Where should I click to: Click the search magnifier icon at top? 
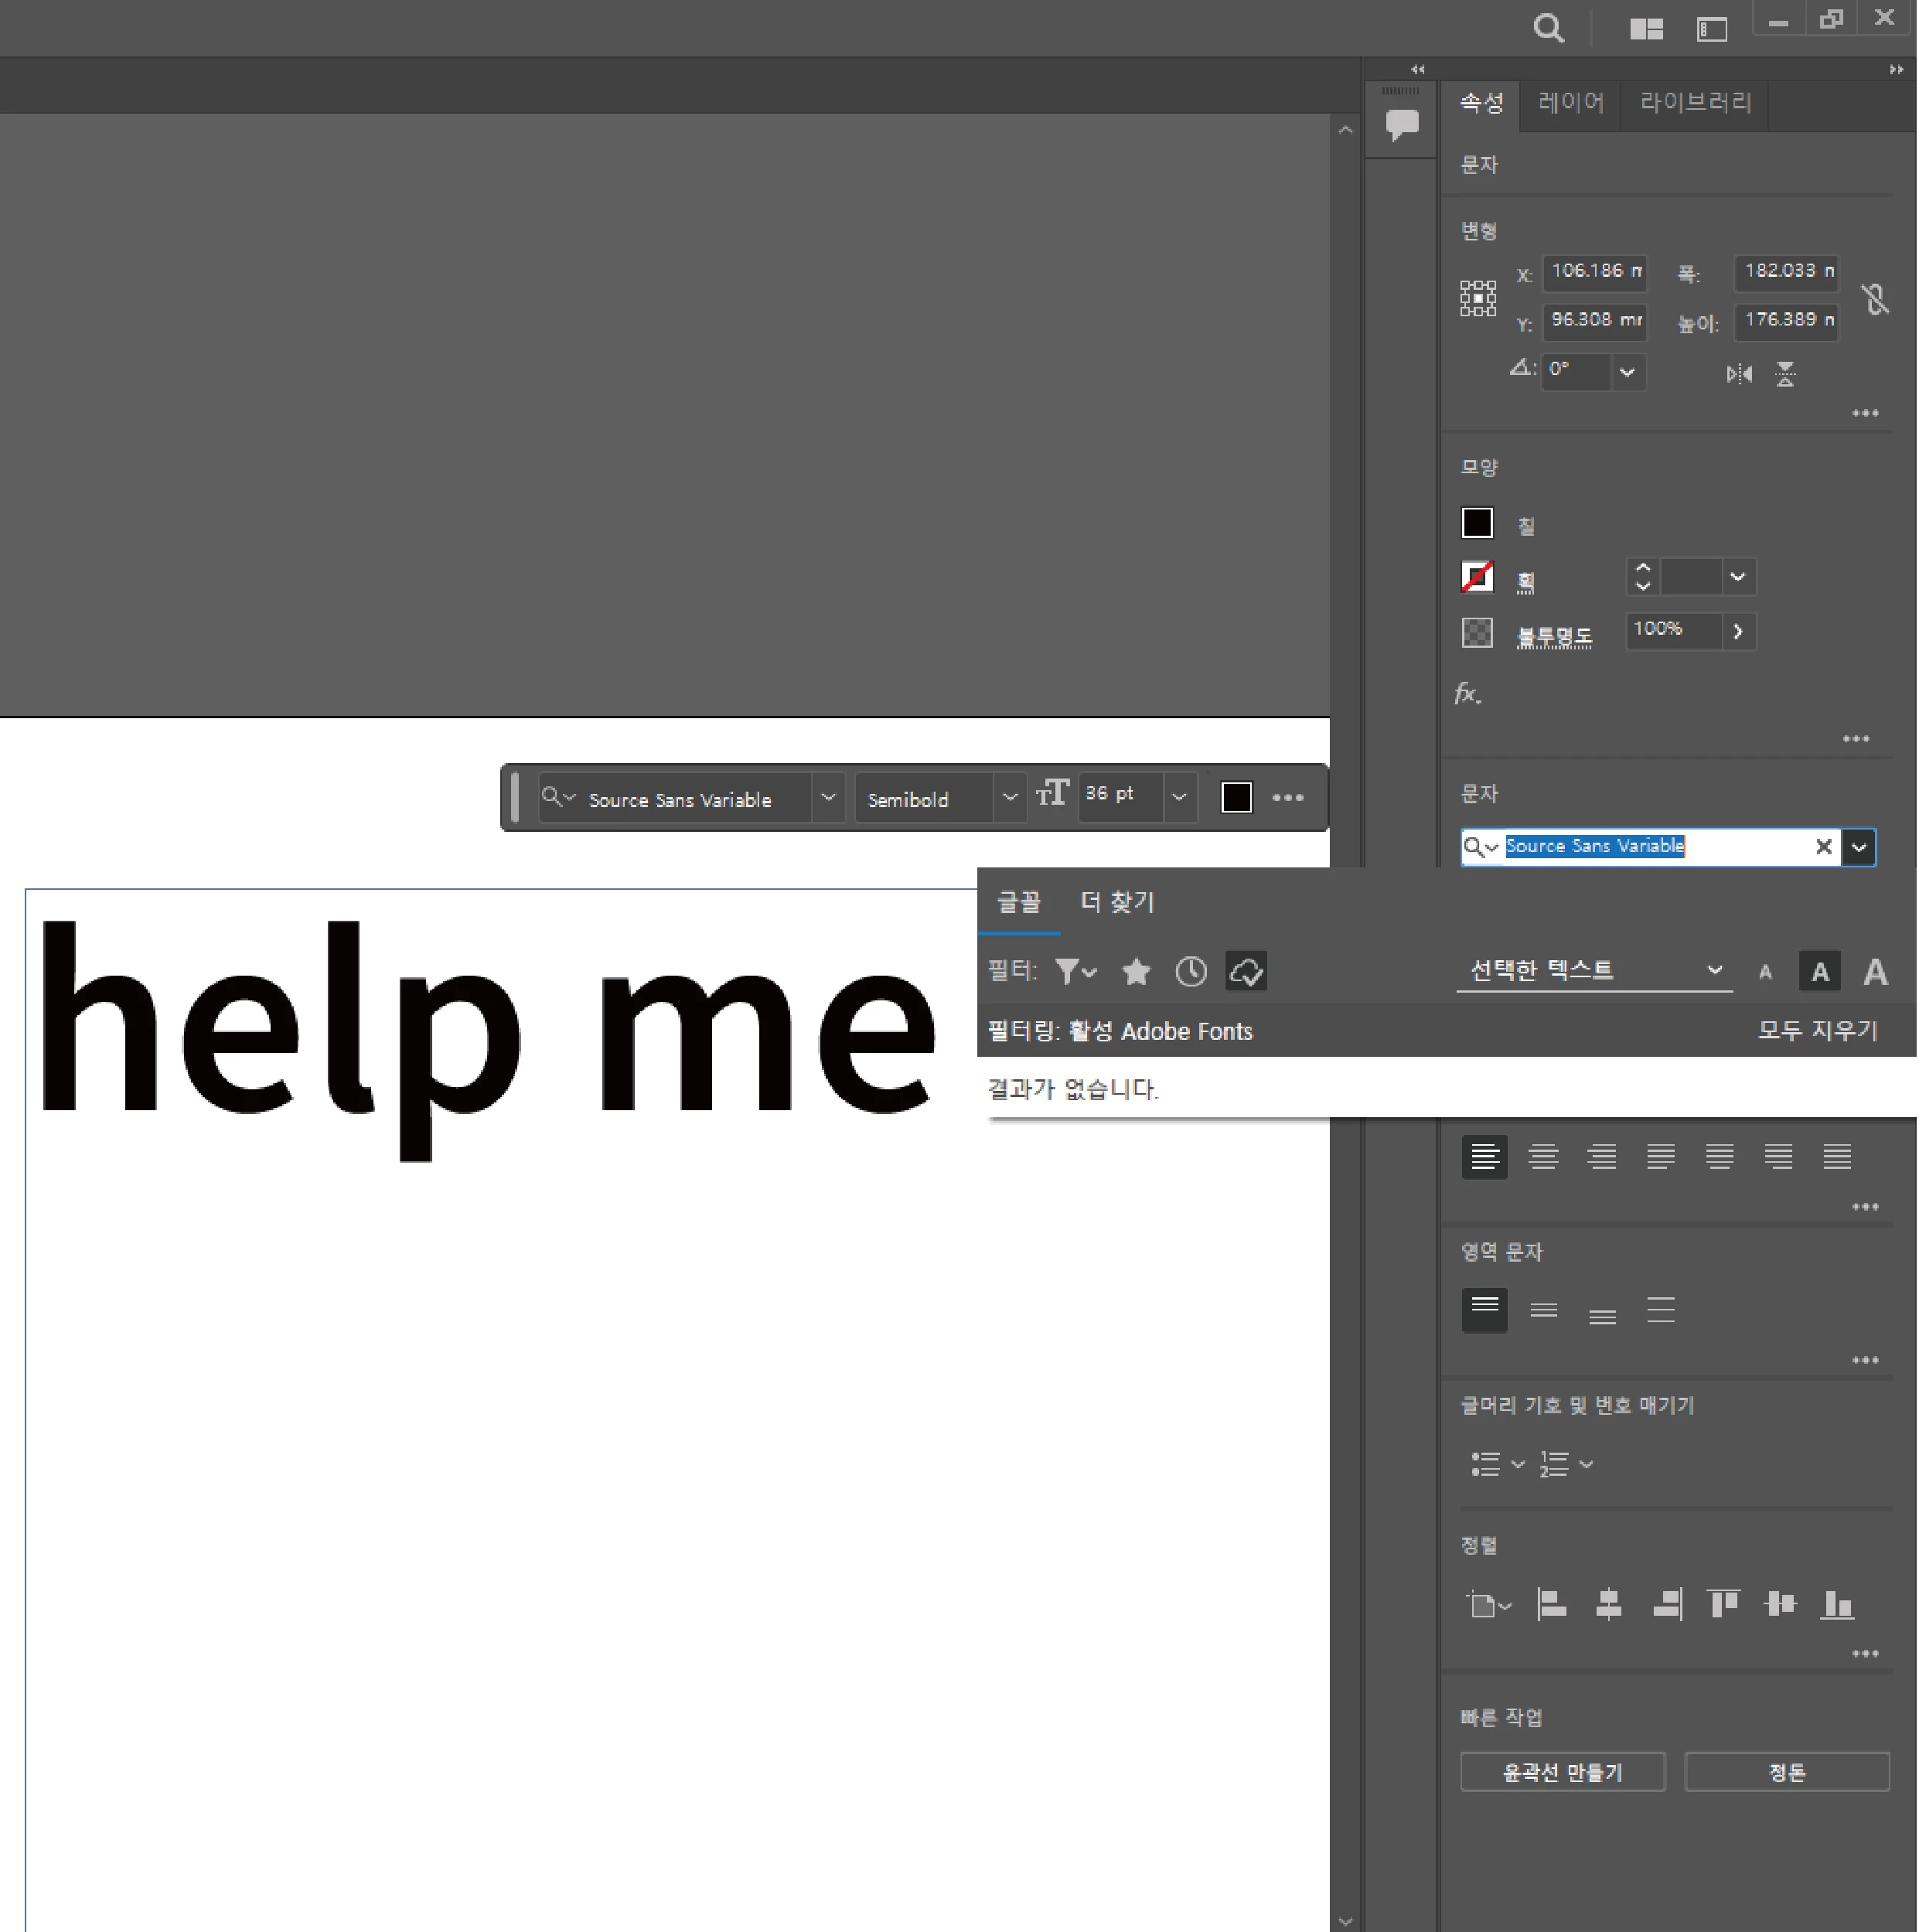click(1548, 28)
